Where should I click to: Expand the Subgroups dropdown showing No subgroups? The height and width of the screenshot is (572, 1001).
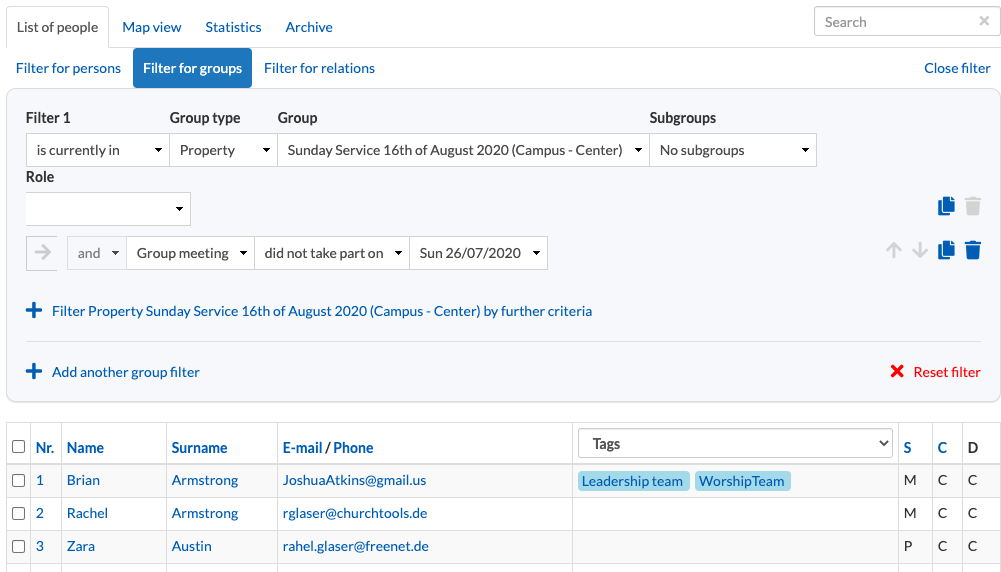(733, 150)
